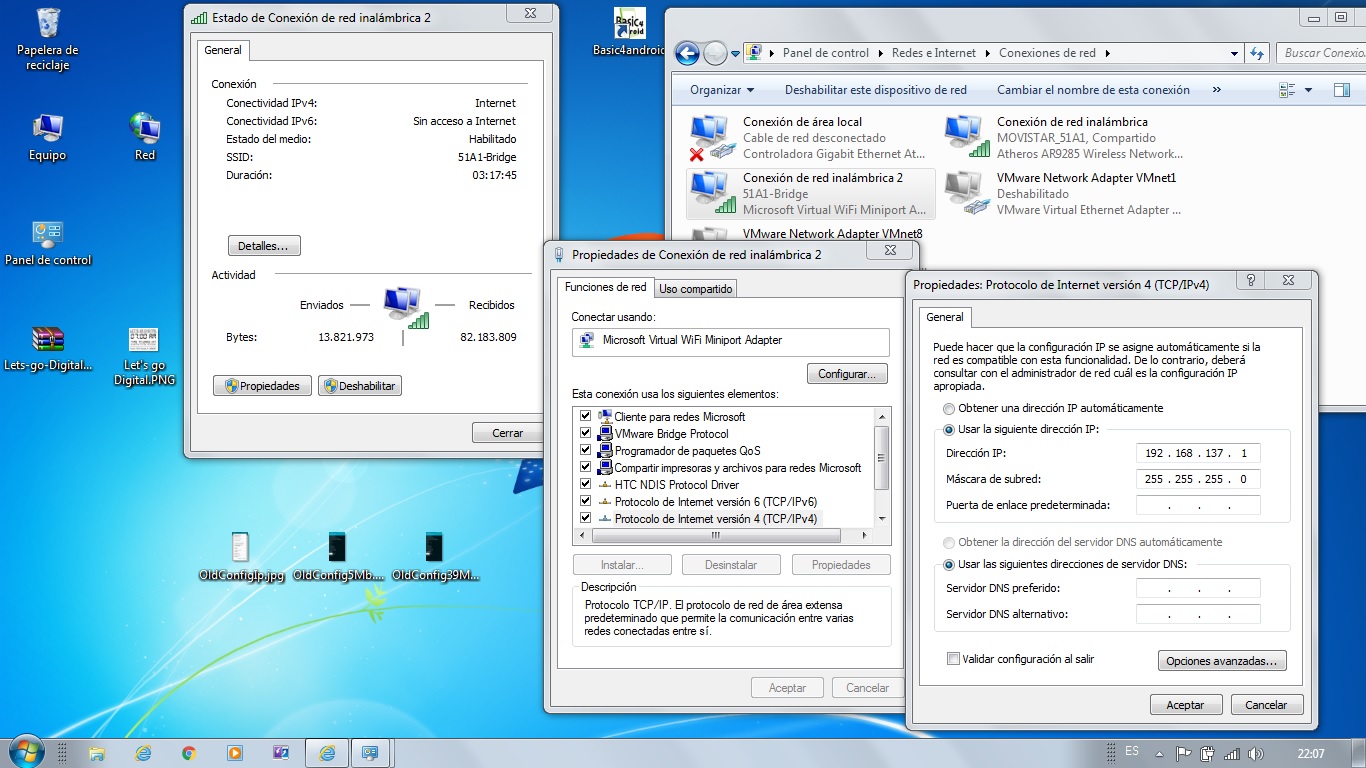Uncheck Programador de paquetes QoS
The width and height of the screenshot is (1366, 768).
pyautogui.click(x=586, y=450)
